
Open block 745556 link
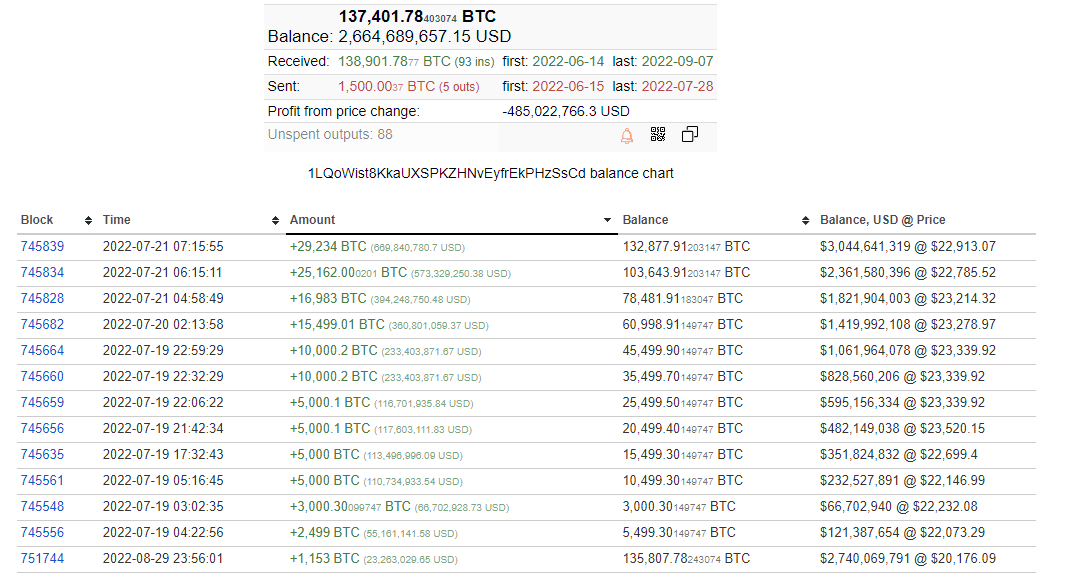[42, 533]
